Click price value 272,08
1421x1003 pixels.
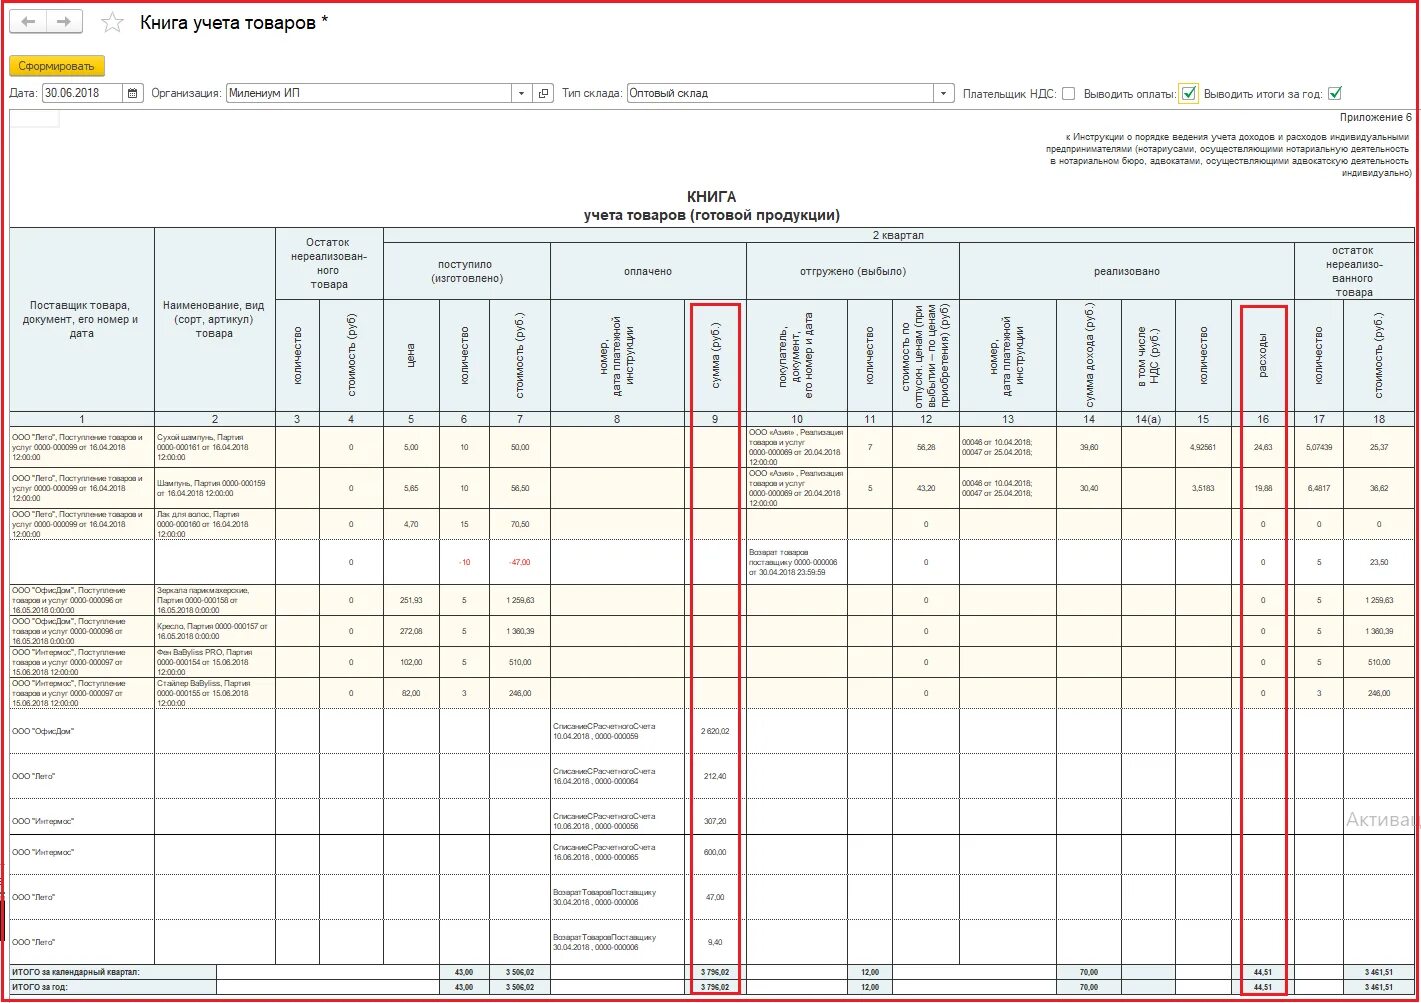[411, 631]
